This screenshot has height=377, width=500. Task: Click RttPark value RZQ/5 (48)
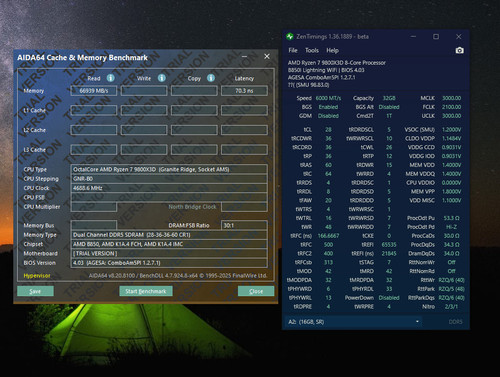click(x=451, y=289)
